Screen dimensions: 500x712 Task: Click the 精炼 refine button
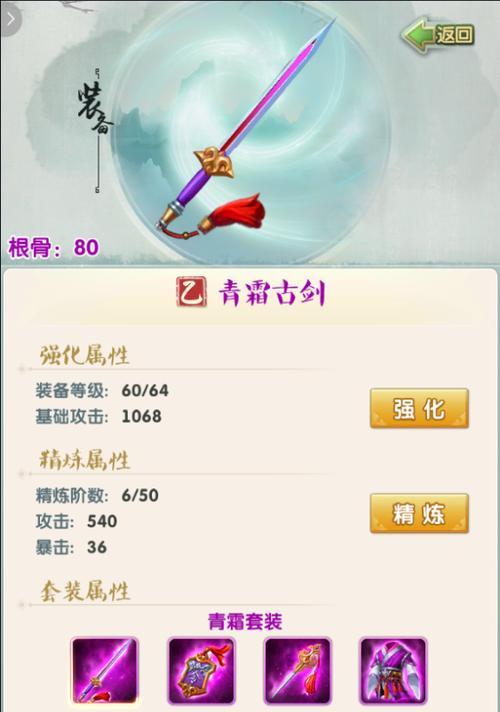point(419,514)
